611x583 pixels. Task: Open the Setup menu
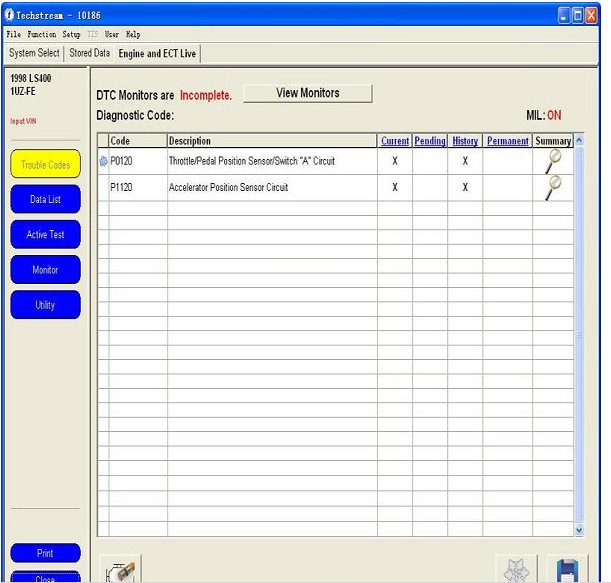pos(71,34)
